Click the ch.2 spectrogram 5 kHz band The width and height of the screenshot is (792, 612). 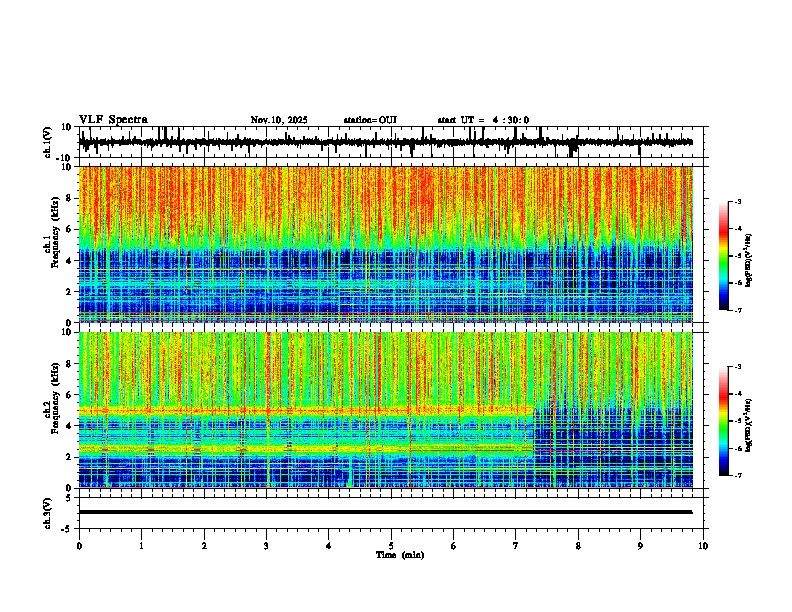(306, 410)
